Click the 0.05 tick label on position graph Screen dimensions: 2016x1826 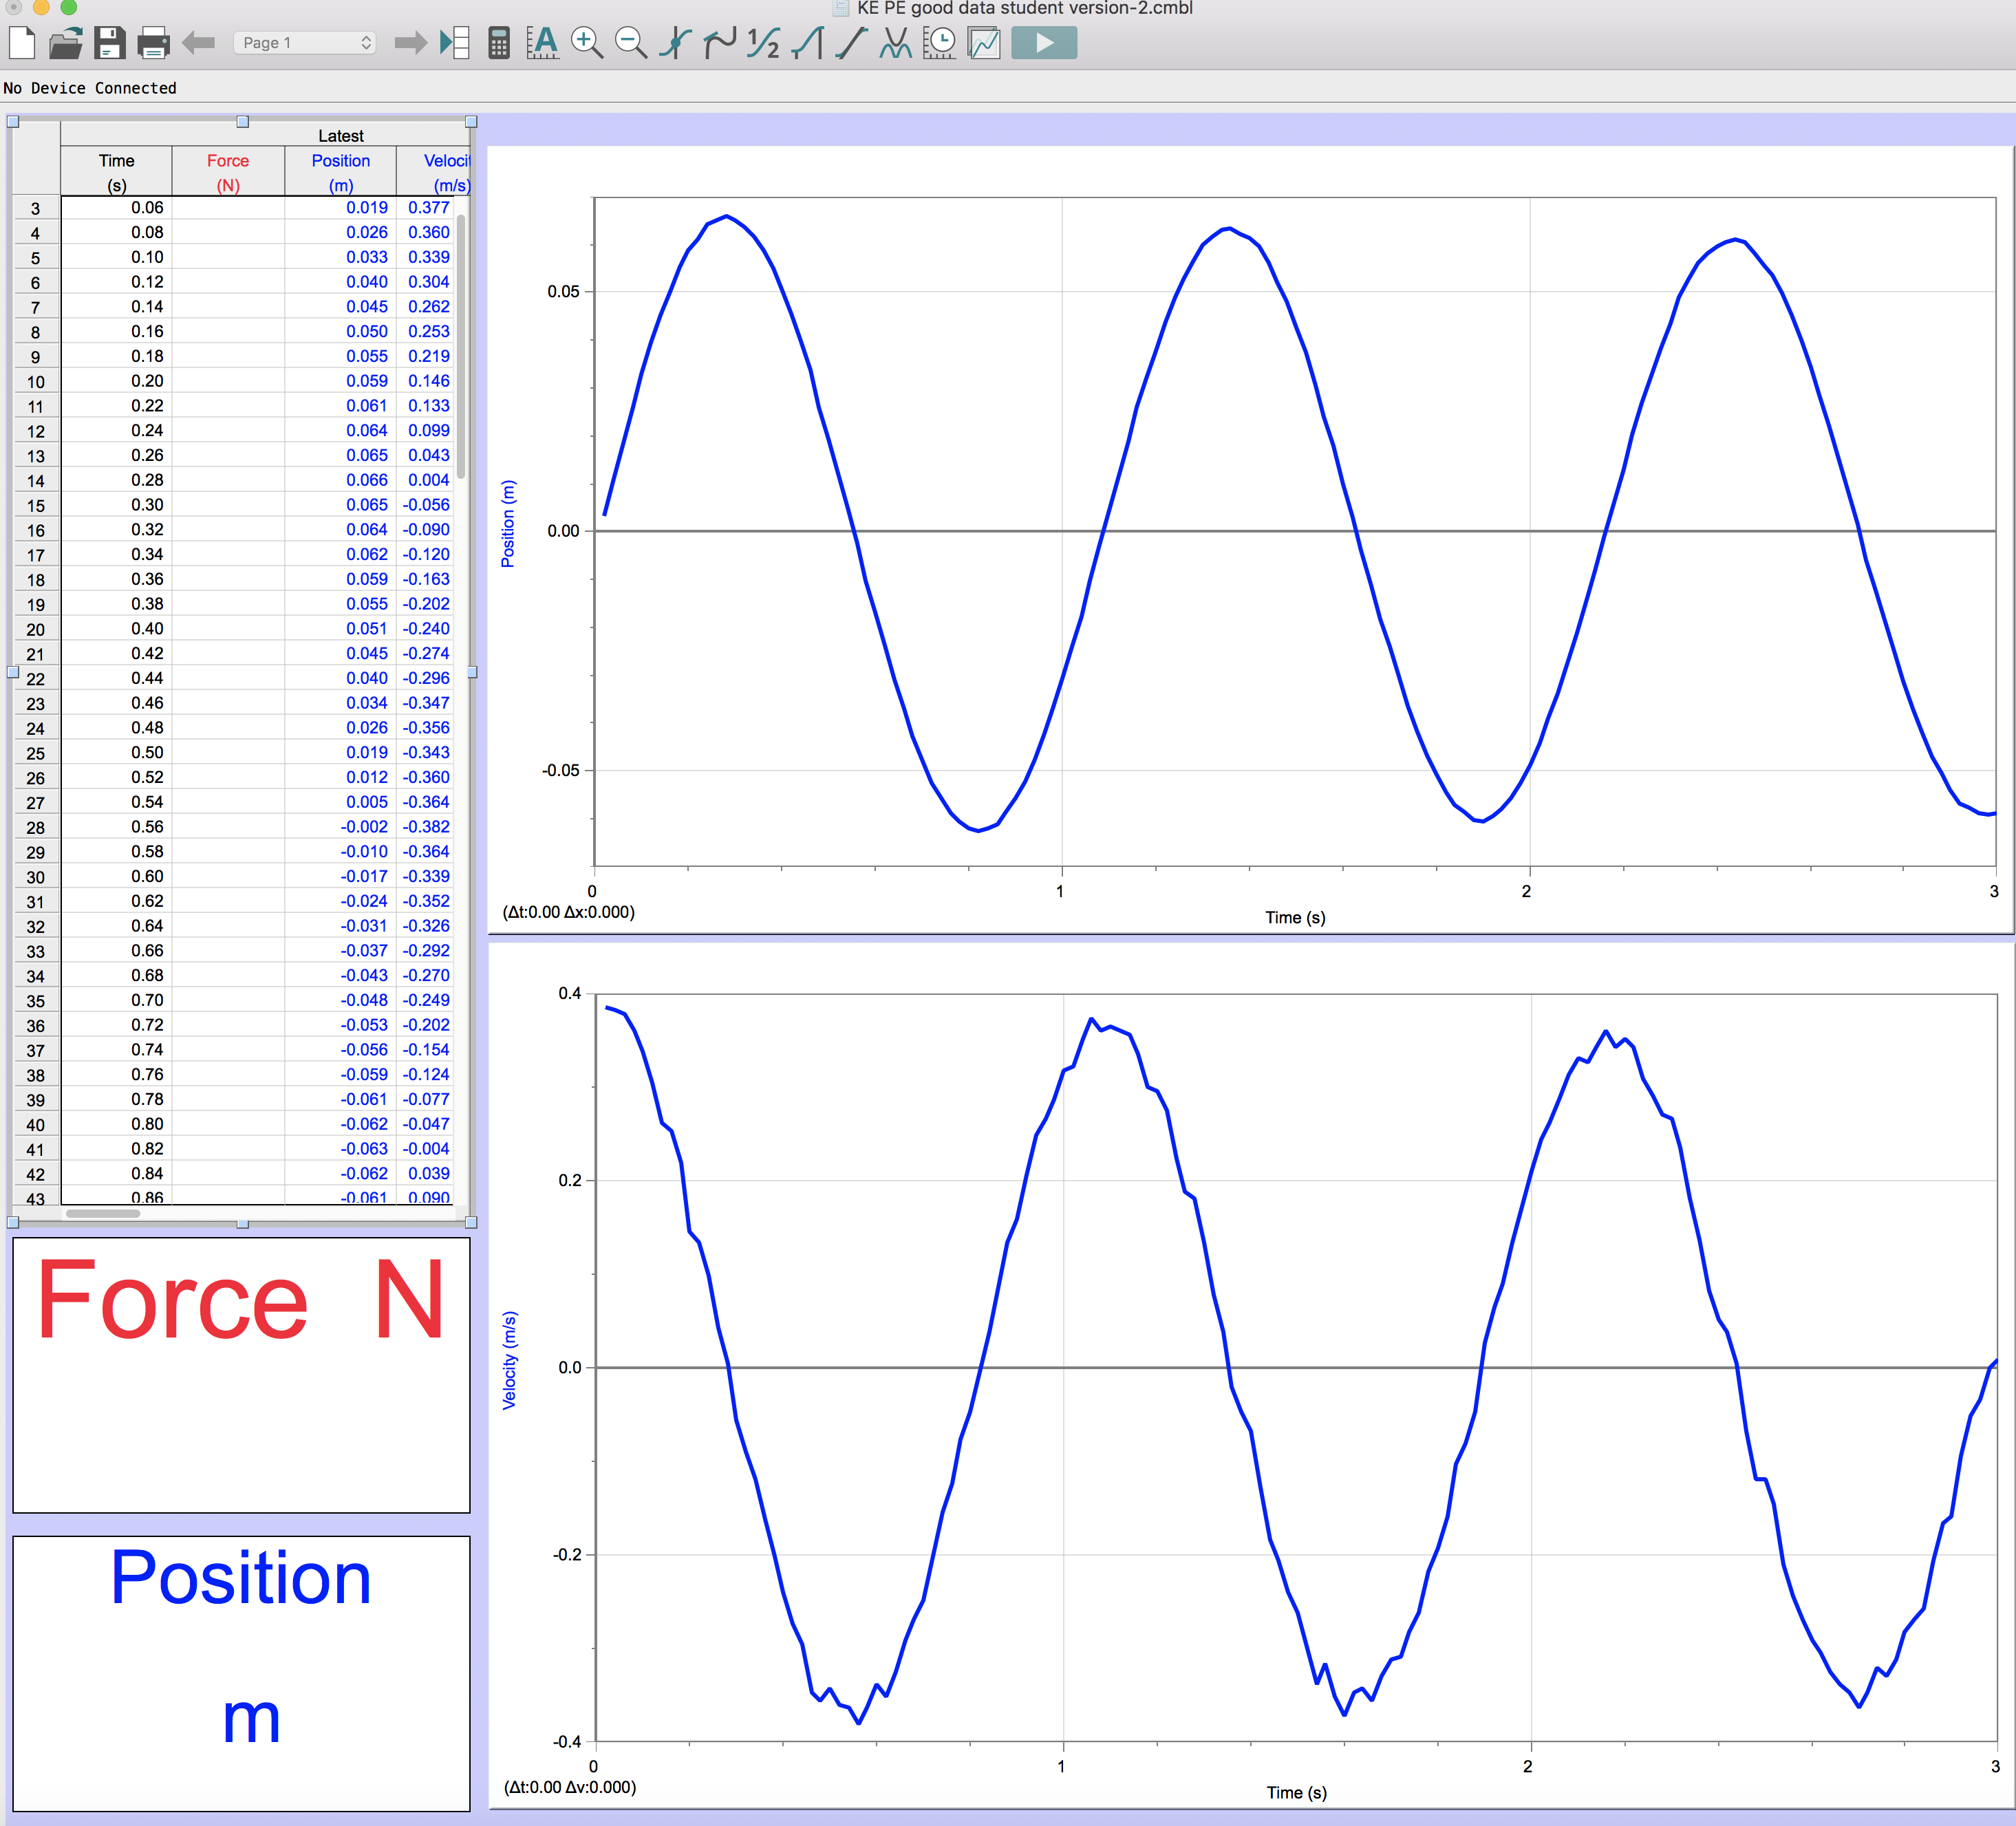point(563,291)
